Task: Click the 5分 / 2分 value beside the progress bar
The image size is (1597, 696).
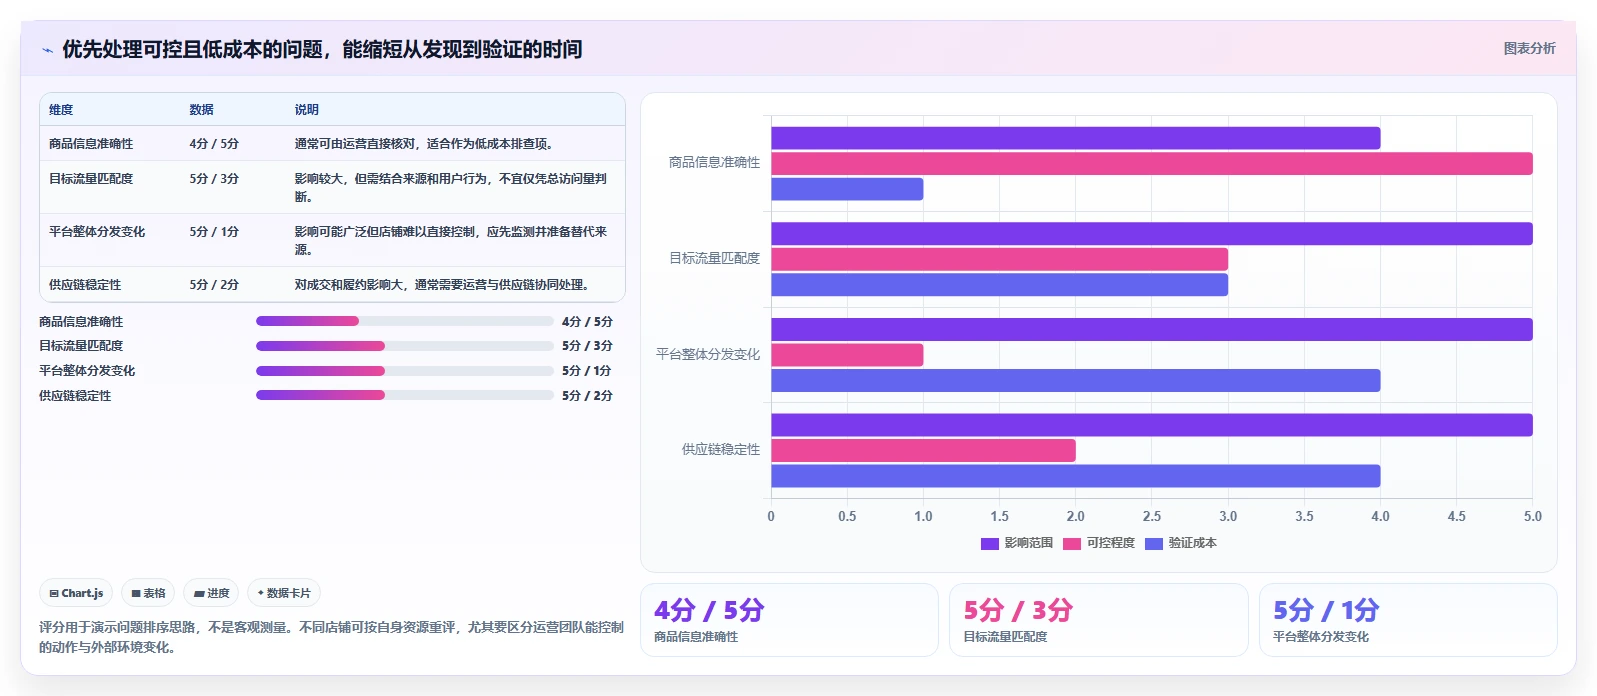Action: (x=587, y=396)
